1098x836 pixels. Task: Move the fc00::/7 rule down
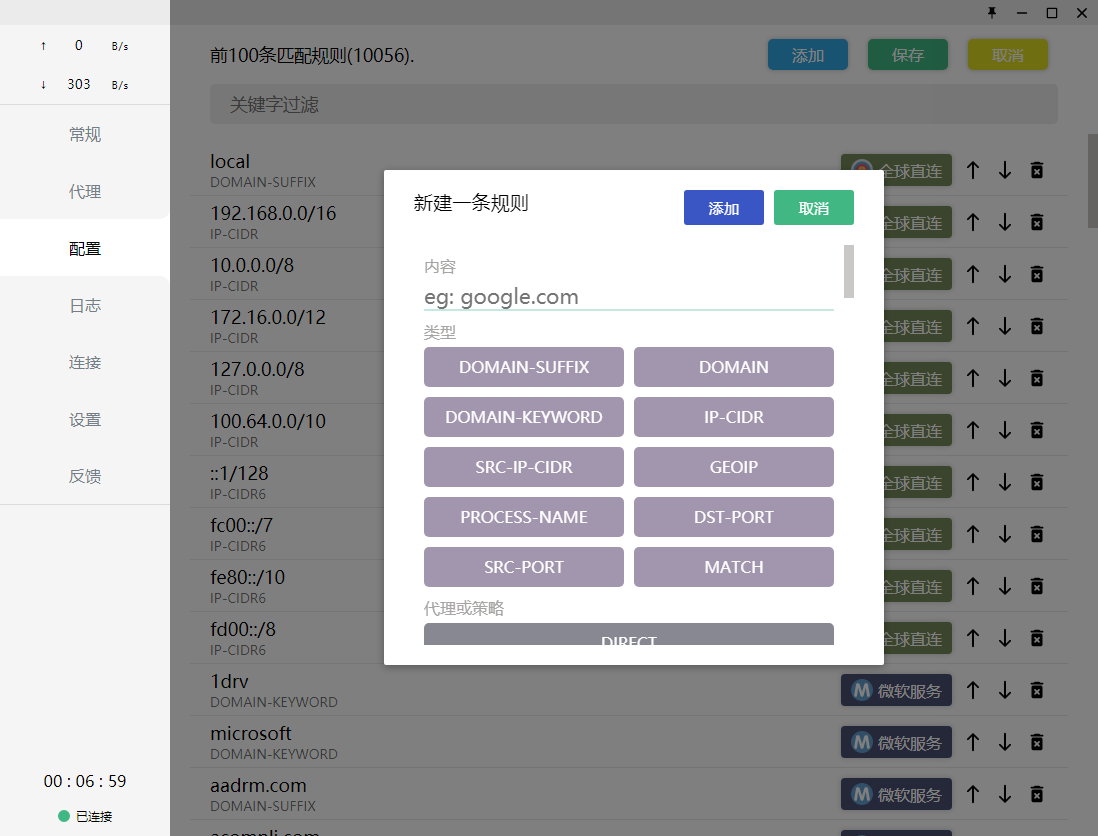pyautogui.click(x=1005, y=534)
